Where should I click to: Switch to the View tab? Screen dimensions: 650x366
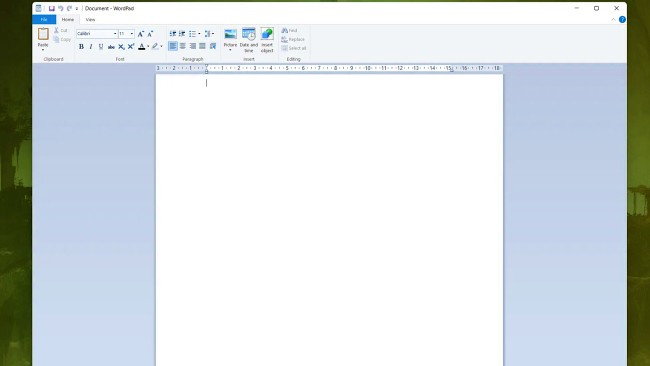point(90,19)
